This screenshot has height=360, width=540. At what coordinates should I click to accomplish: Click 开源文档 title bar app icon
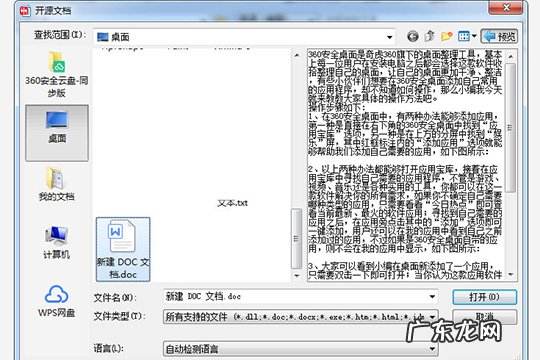click(25, 11)
